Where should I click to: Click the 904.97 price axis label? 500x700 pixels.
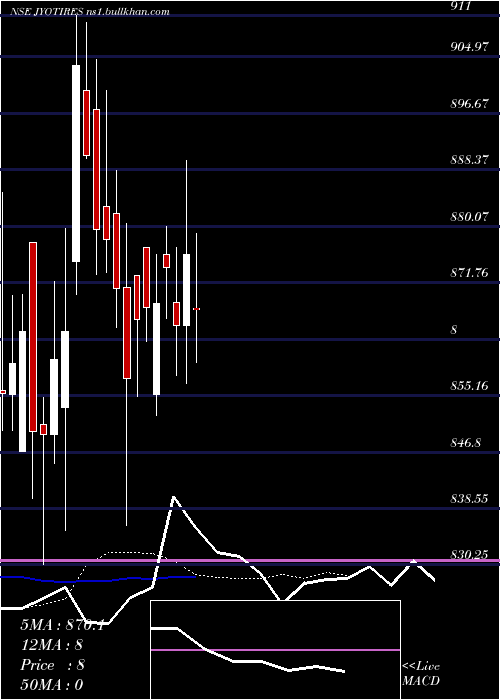(x=469, y=47)
